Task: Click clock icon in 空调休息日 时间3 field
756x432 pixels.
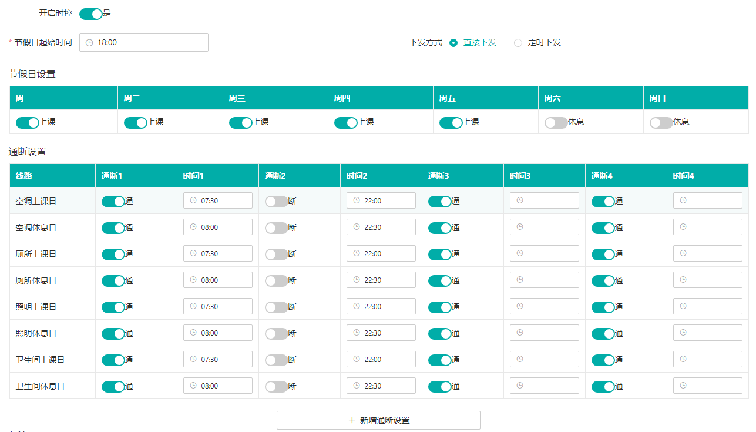Action: pos(520,227)
